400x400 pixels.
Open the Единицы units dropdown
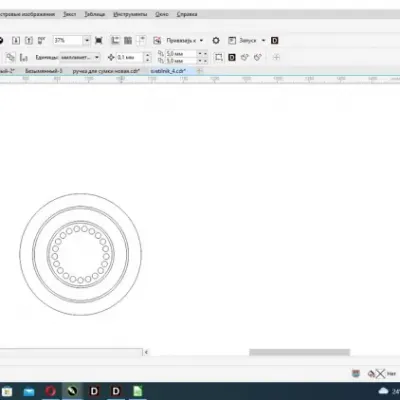point(80,57)
